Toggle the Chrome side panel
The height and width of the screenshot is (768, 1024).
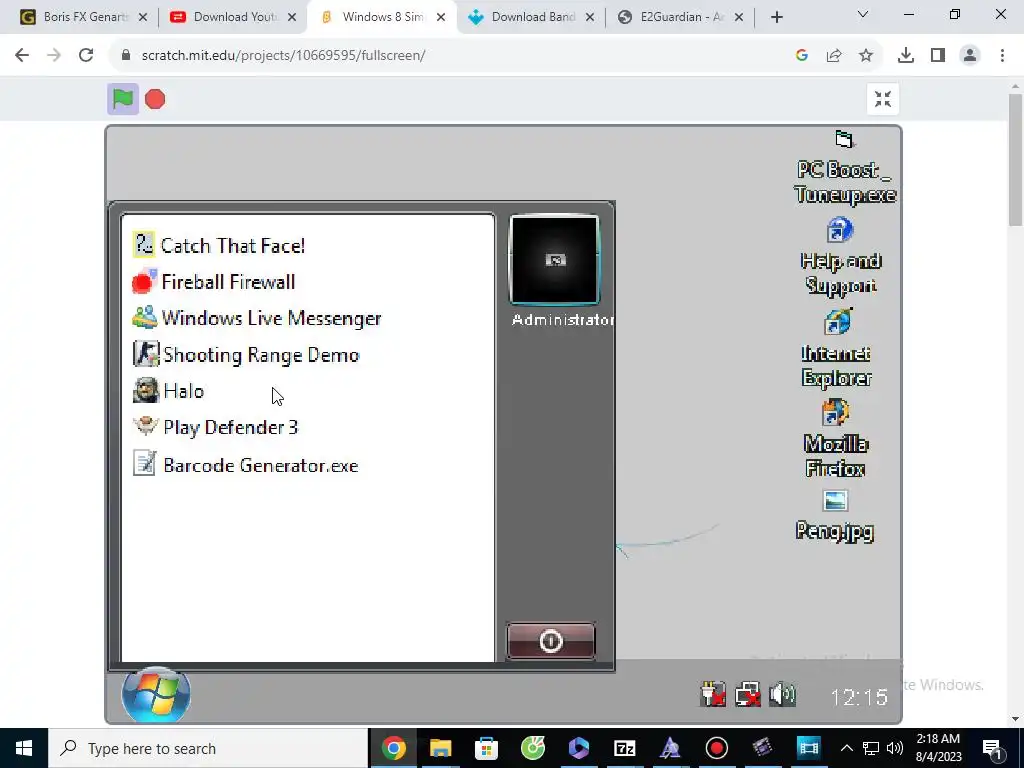pos(938,56)
